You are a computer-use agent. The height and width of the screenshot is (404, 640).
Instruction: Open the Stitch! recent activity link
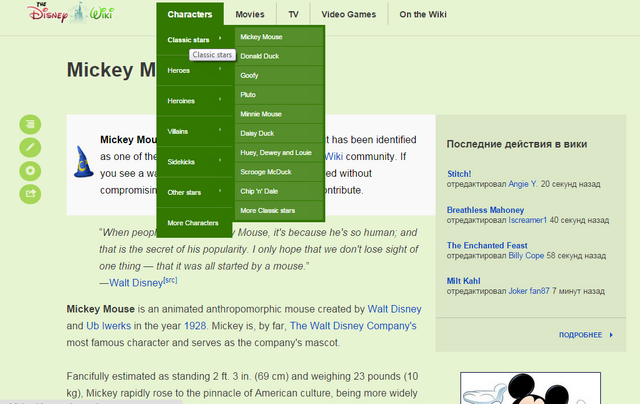[459, 174]
